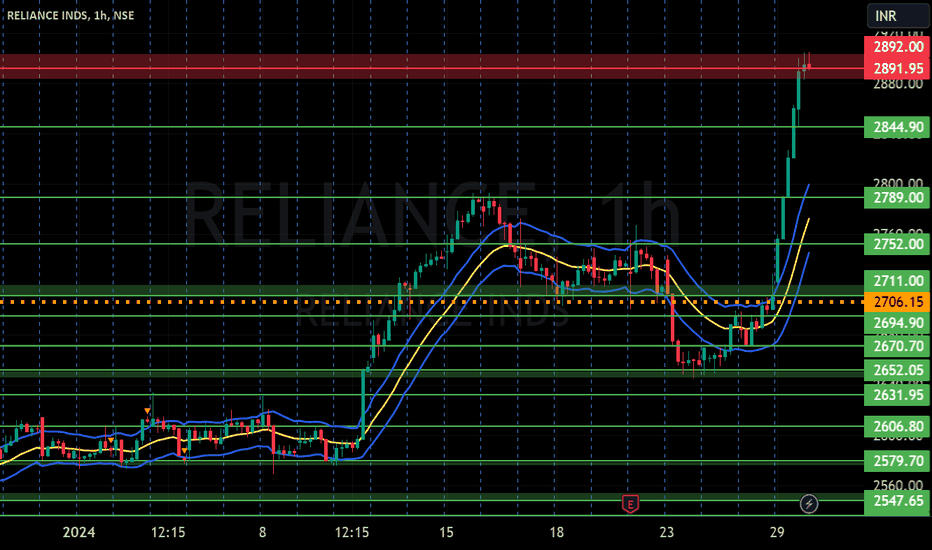Click the 2789.00 green level label
Screen dimensions: 932x550
[x=896, y=197]
